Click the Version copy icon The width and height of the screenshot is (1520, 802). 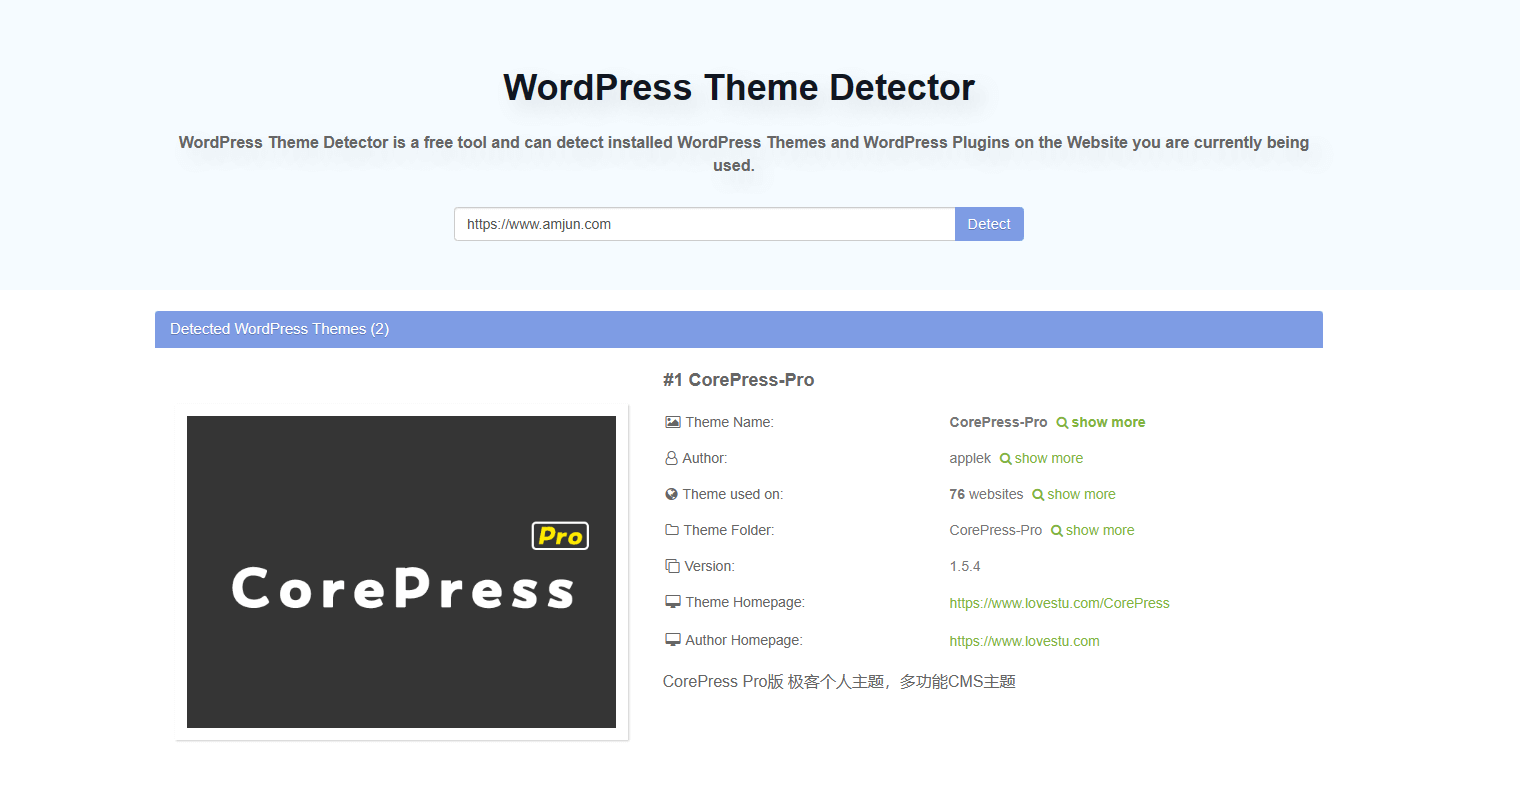tap(672, 566)
